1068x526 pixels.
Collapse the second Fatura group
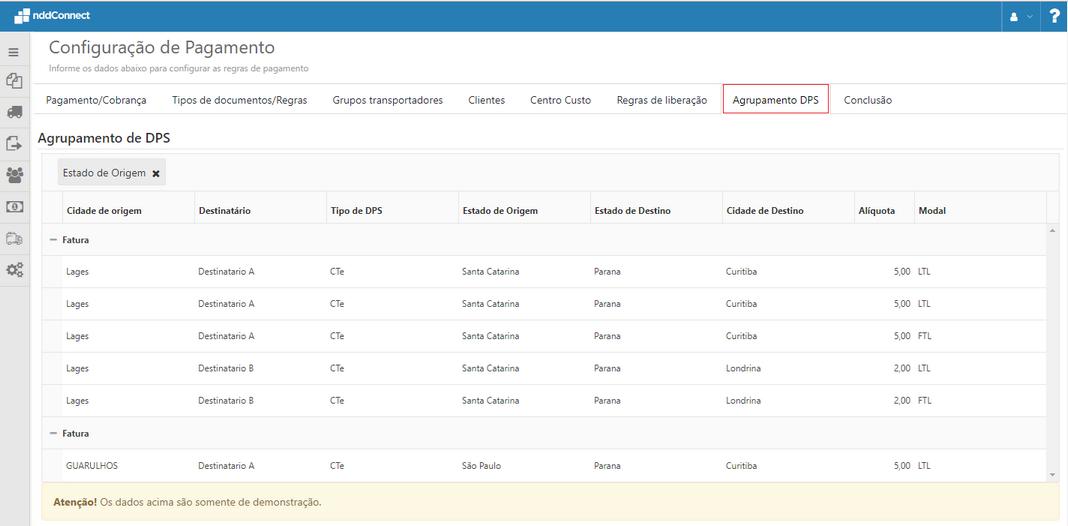pyautogui.click(x=53, y=434)
